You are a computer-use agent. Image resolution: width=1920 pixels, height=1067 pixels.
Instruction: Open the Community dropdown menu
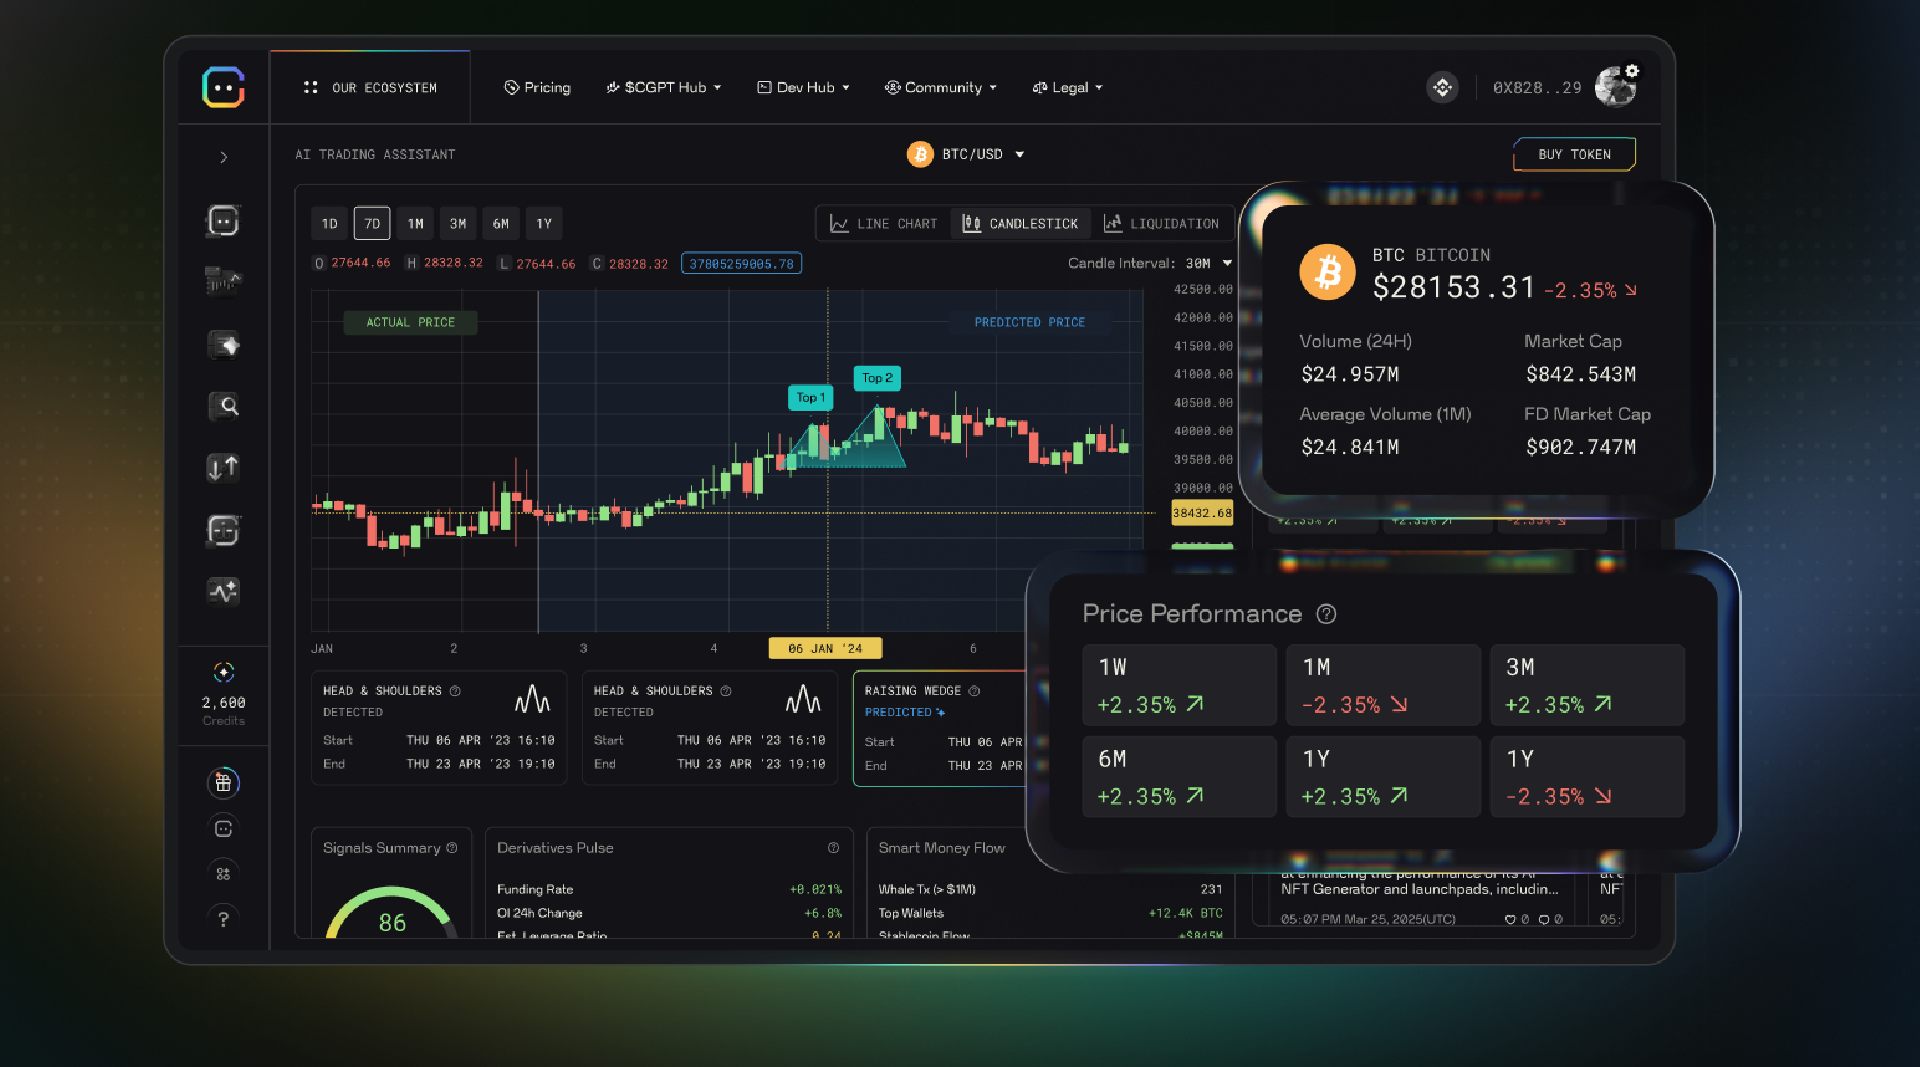pyautogui.click(x=939, y=87)
